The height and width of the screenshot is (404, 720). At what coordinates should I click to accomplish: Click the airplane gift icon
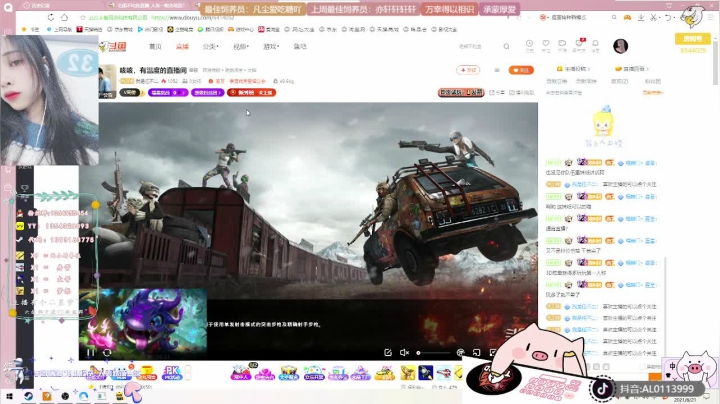(x=443, y=373)
